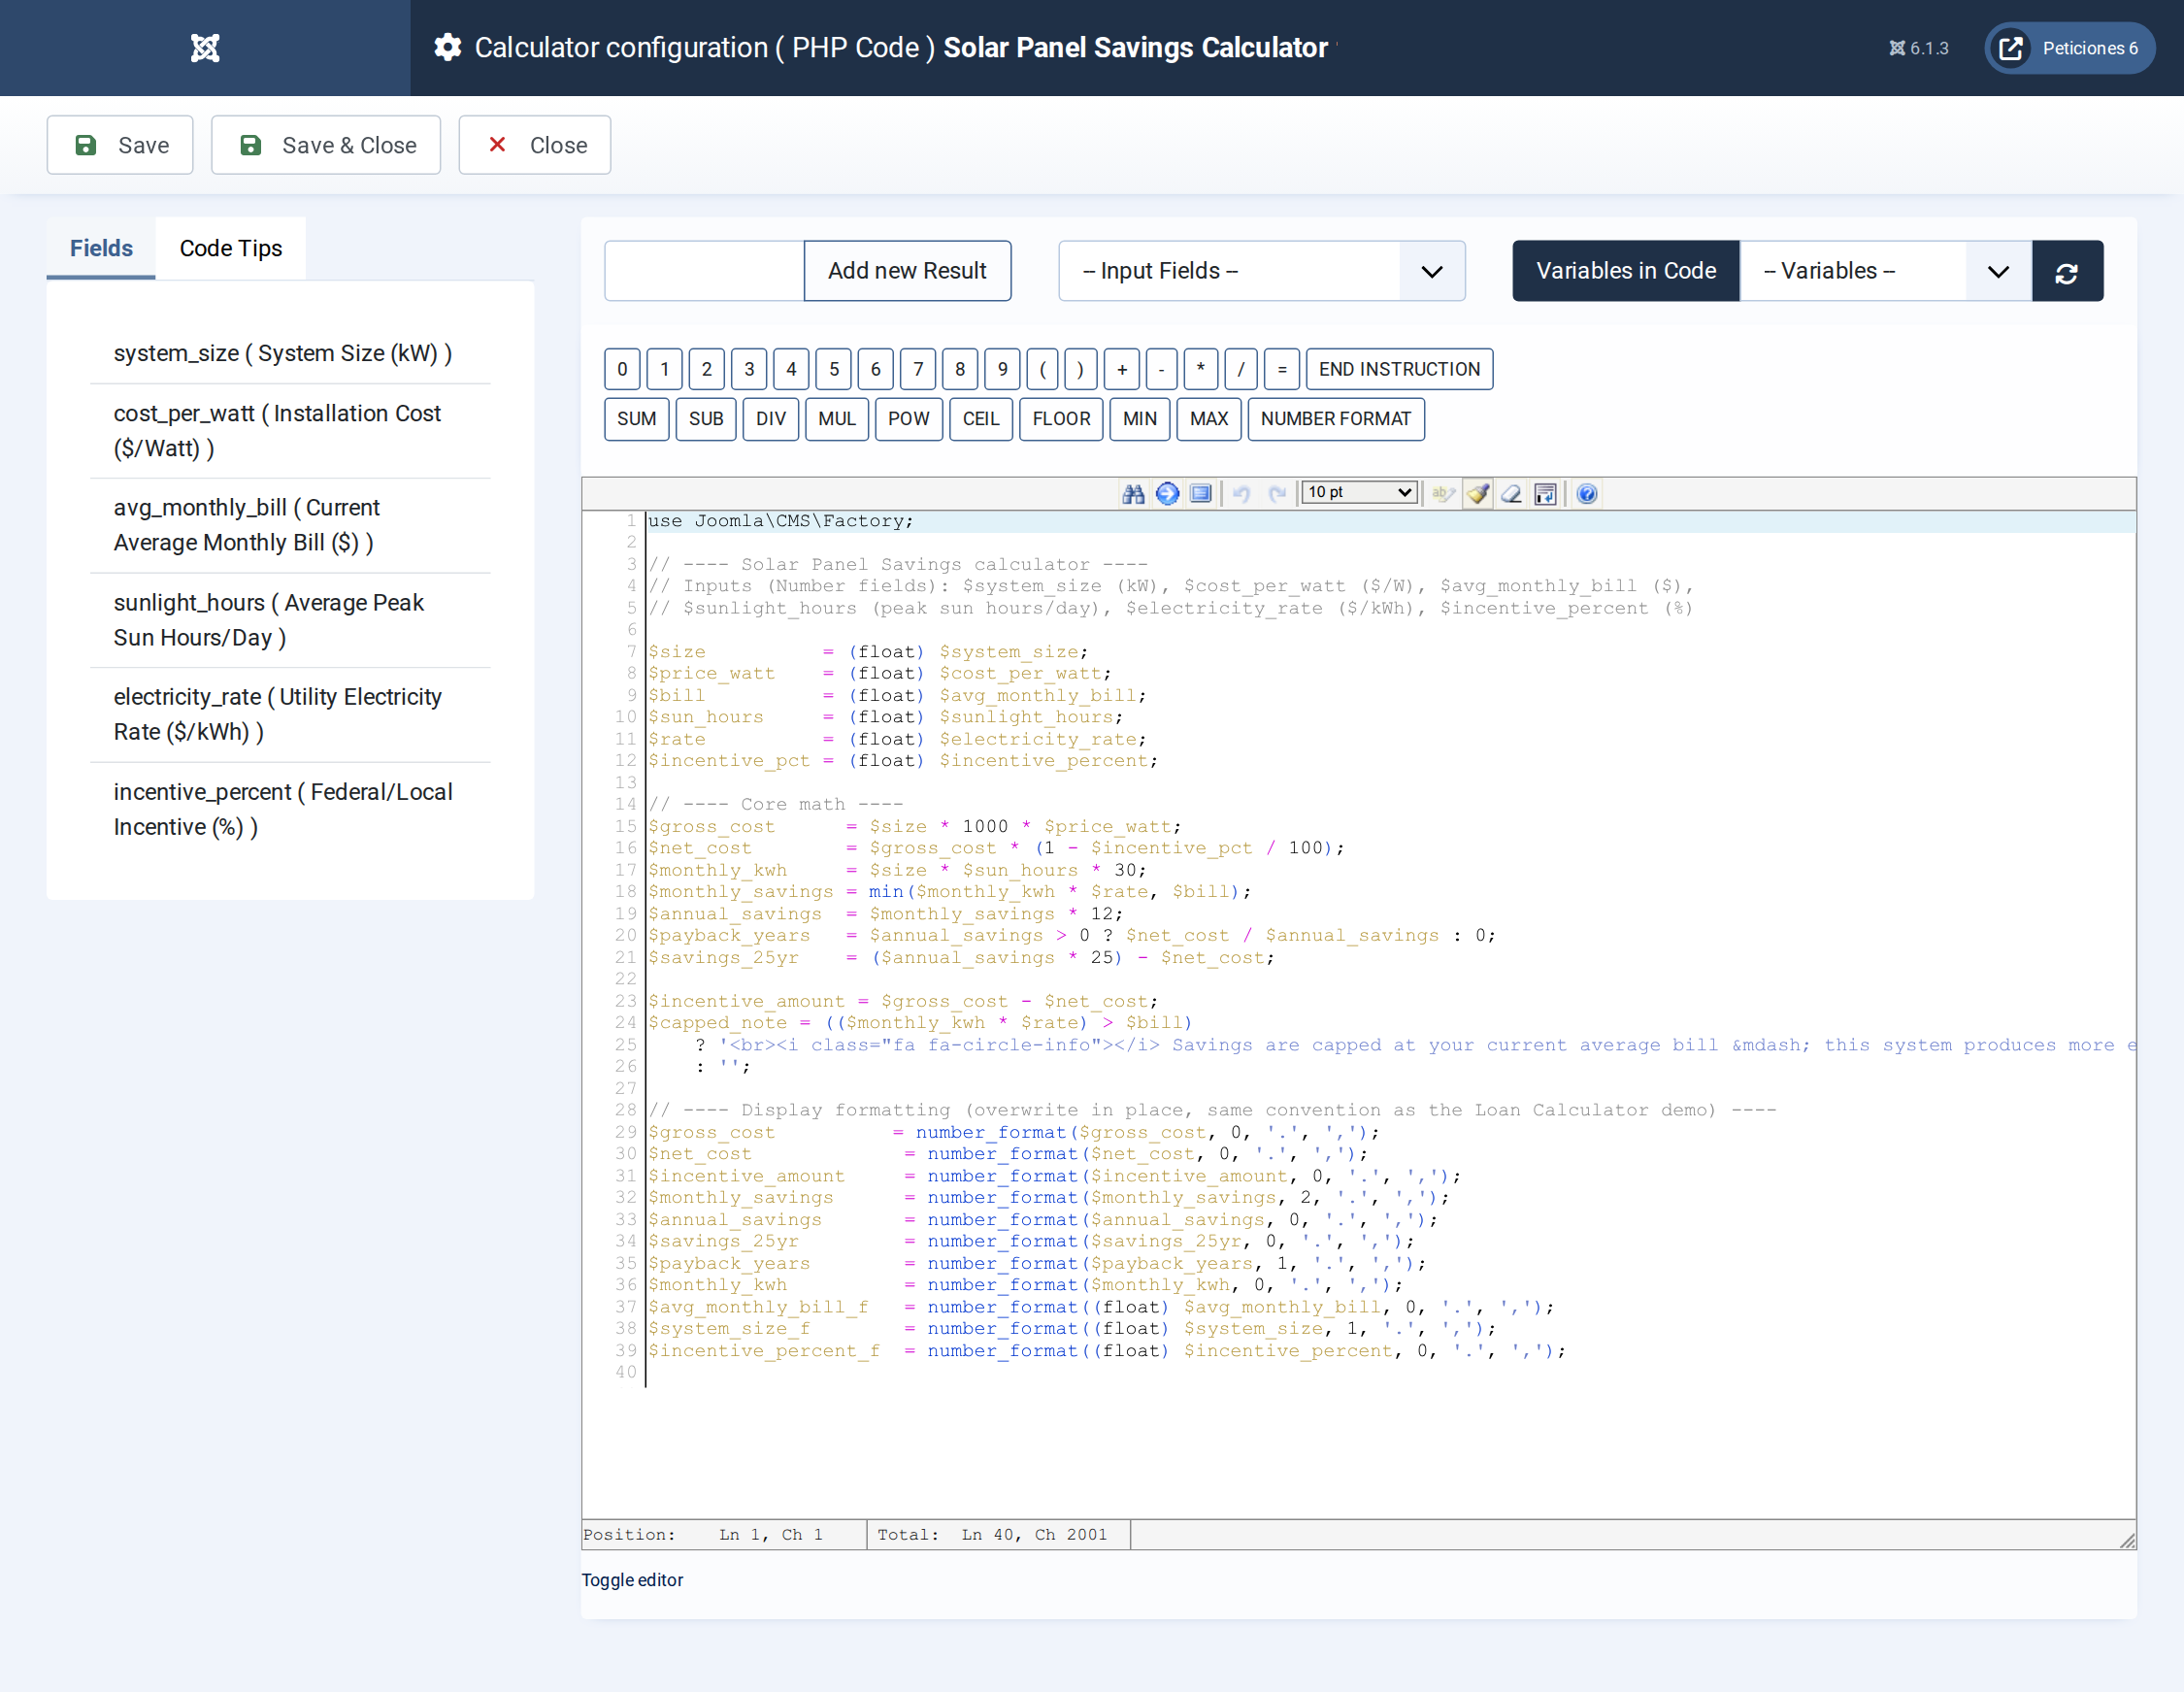This screenshot has width=2184, height=1692.
Task: Toggle fullscreen editor mode icon
Action: pos(1201,494)
